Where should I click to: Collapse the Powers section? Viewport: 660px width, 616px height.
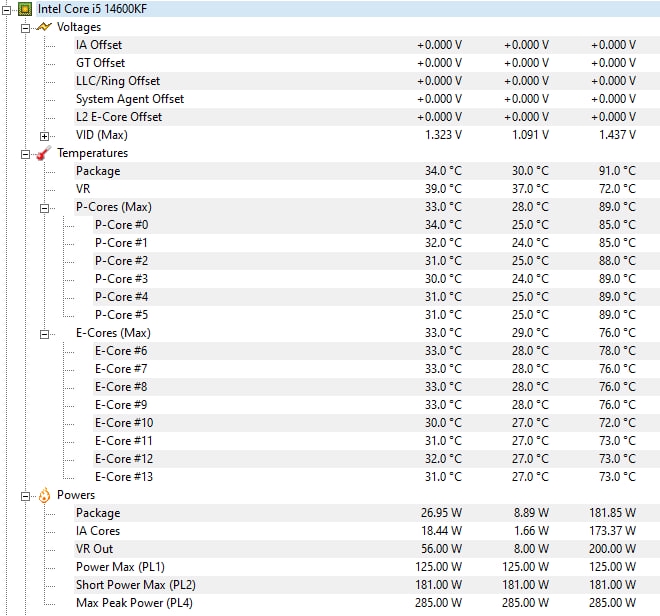pos(25,496)
